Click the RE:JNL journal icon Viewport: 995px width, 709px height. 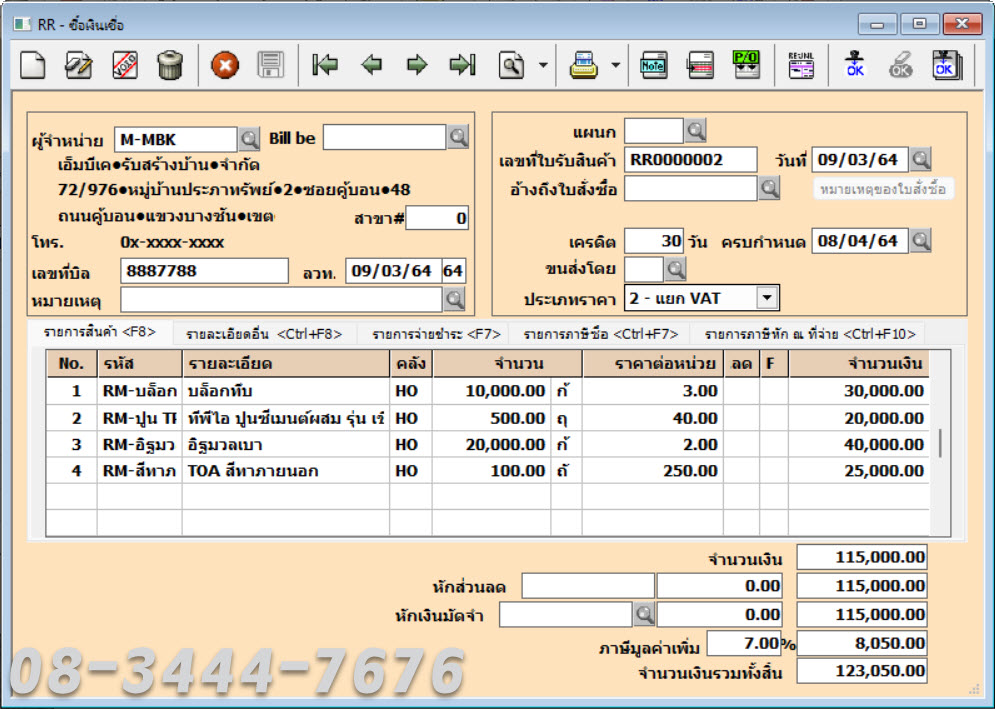pos(801,65)
